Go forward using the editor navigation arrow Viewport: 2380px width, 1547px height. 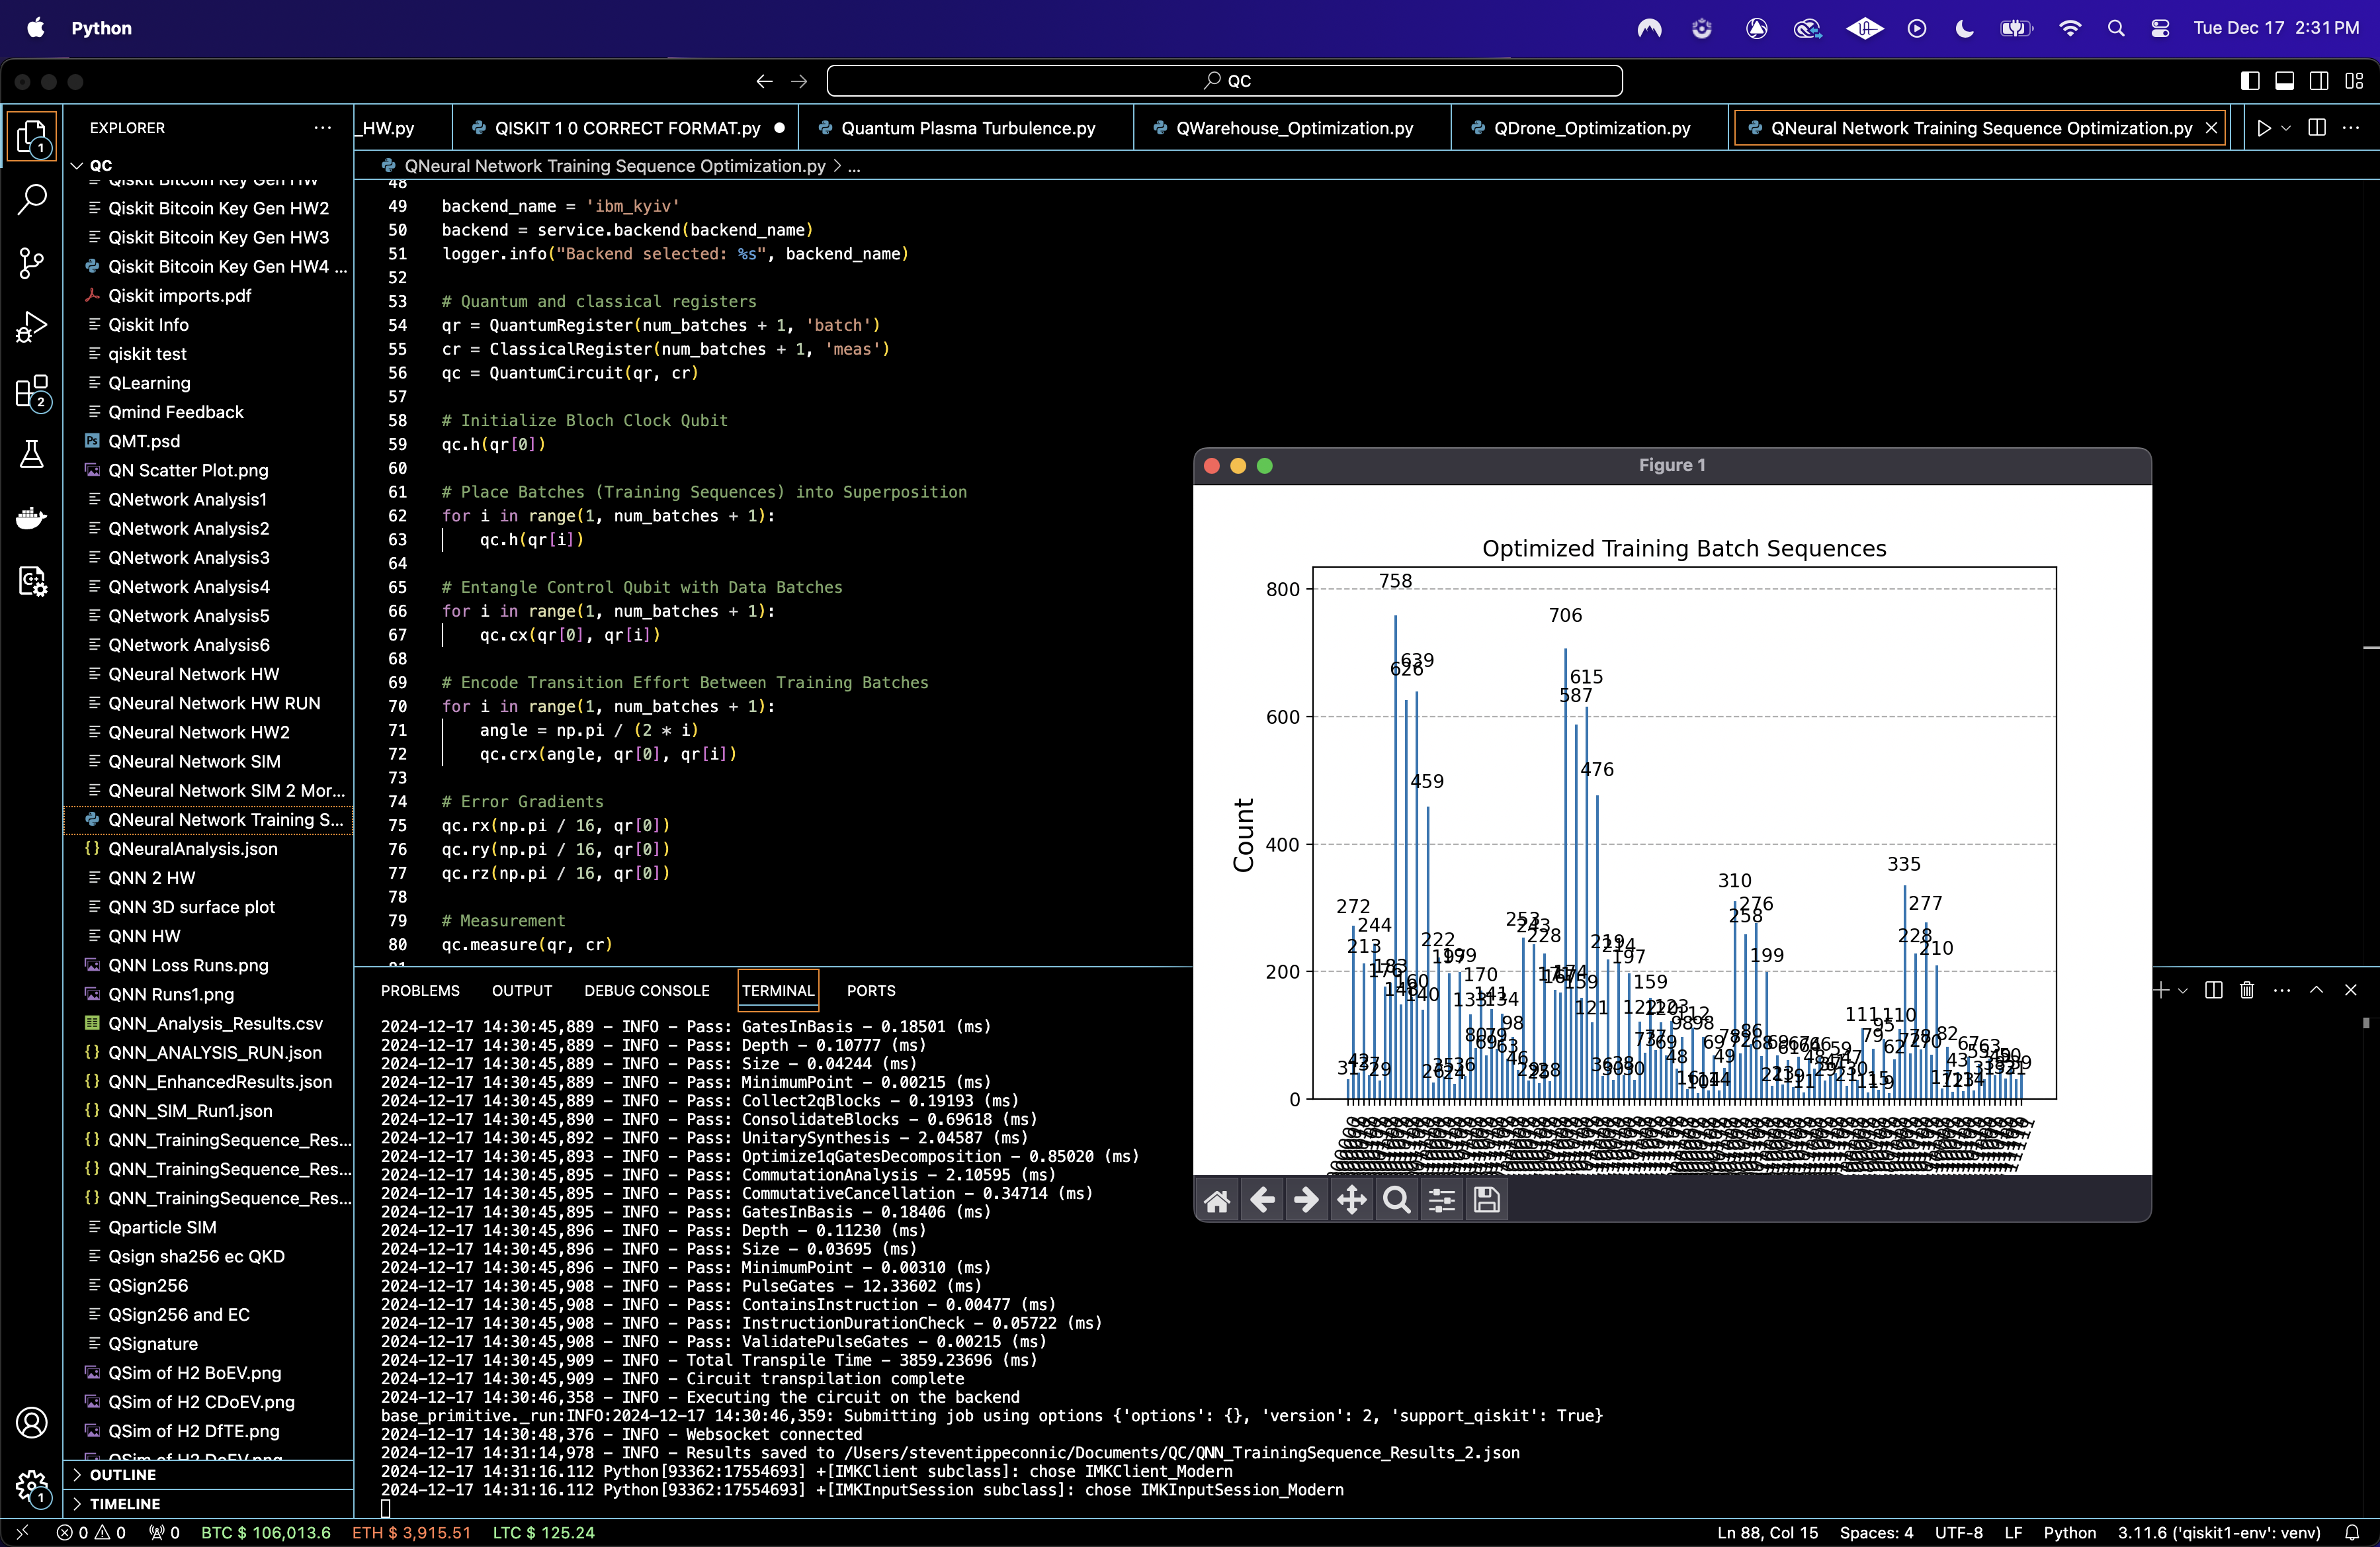799,81
